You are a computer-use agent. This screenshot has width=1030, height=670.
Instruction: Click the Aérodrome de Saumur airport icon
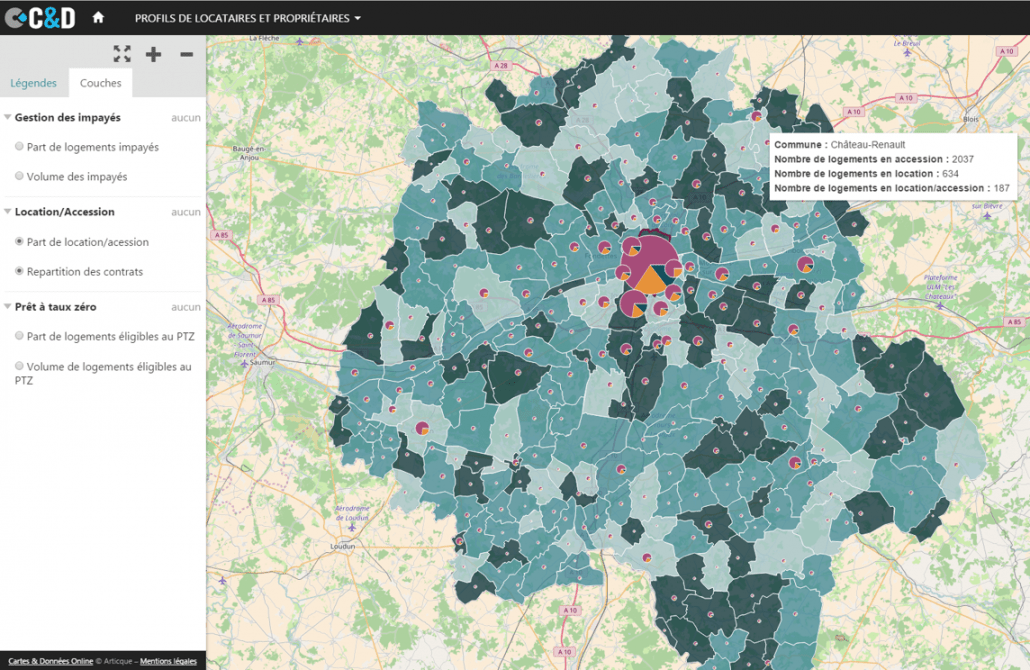(244, 363)
